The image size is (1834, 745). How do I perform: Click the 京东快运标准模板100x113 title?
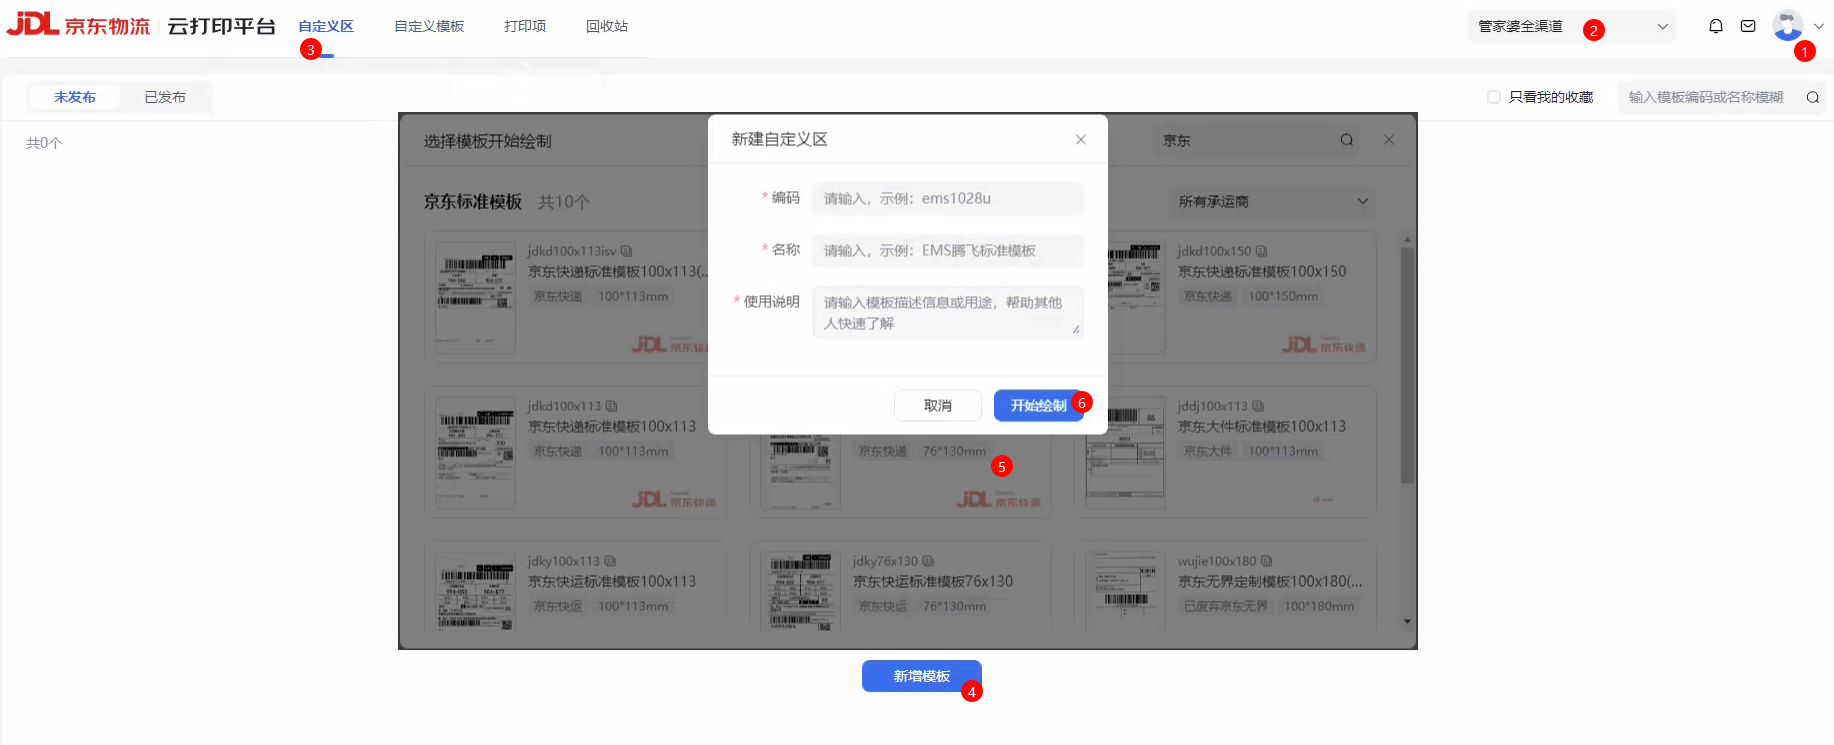(612, 581)
